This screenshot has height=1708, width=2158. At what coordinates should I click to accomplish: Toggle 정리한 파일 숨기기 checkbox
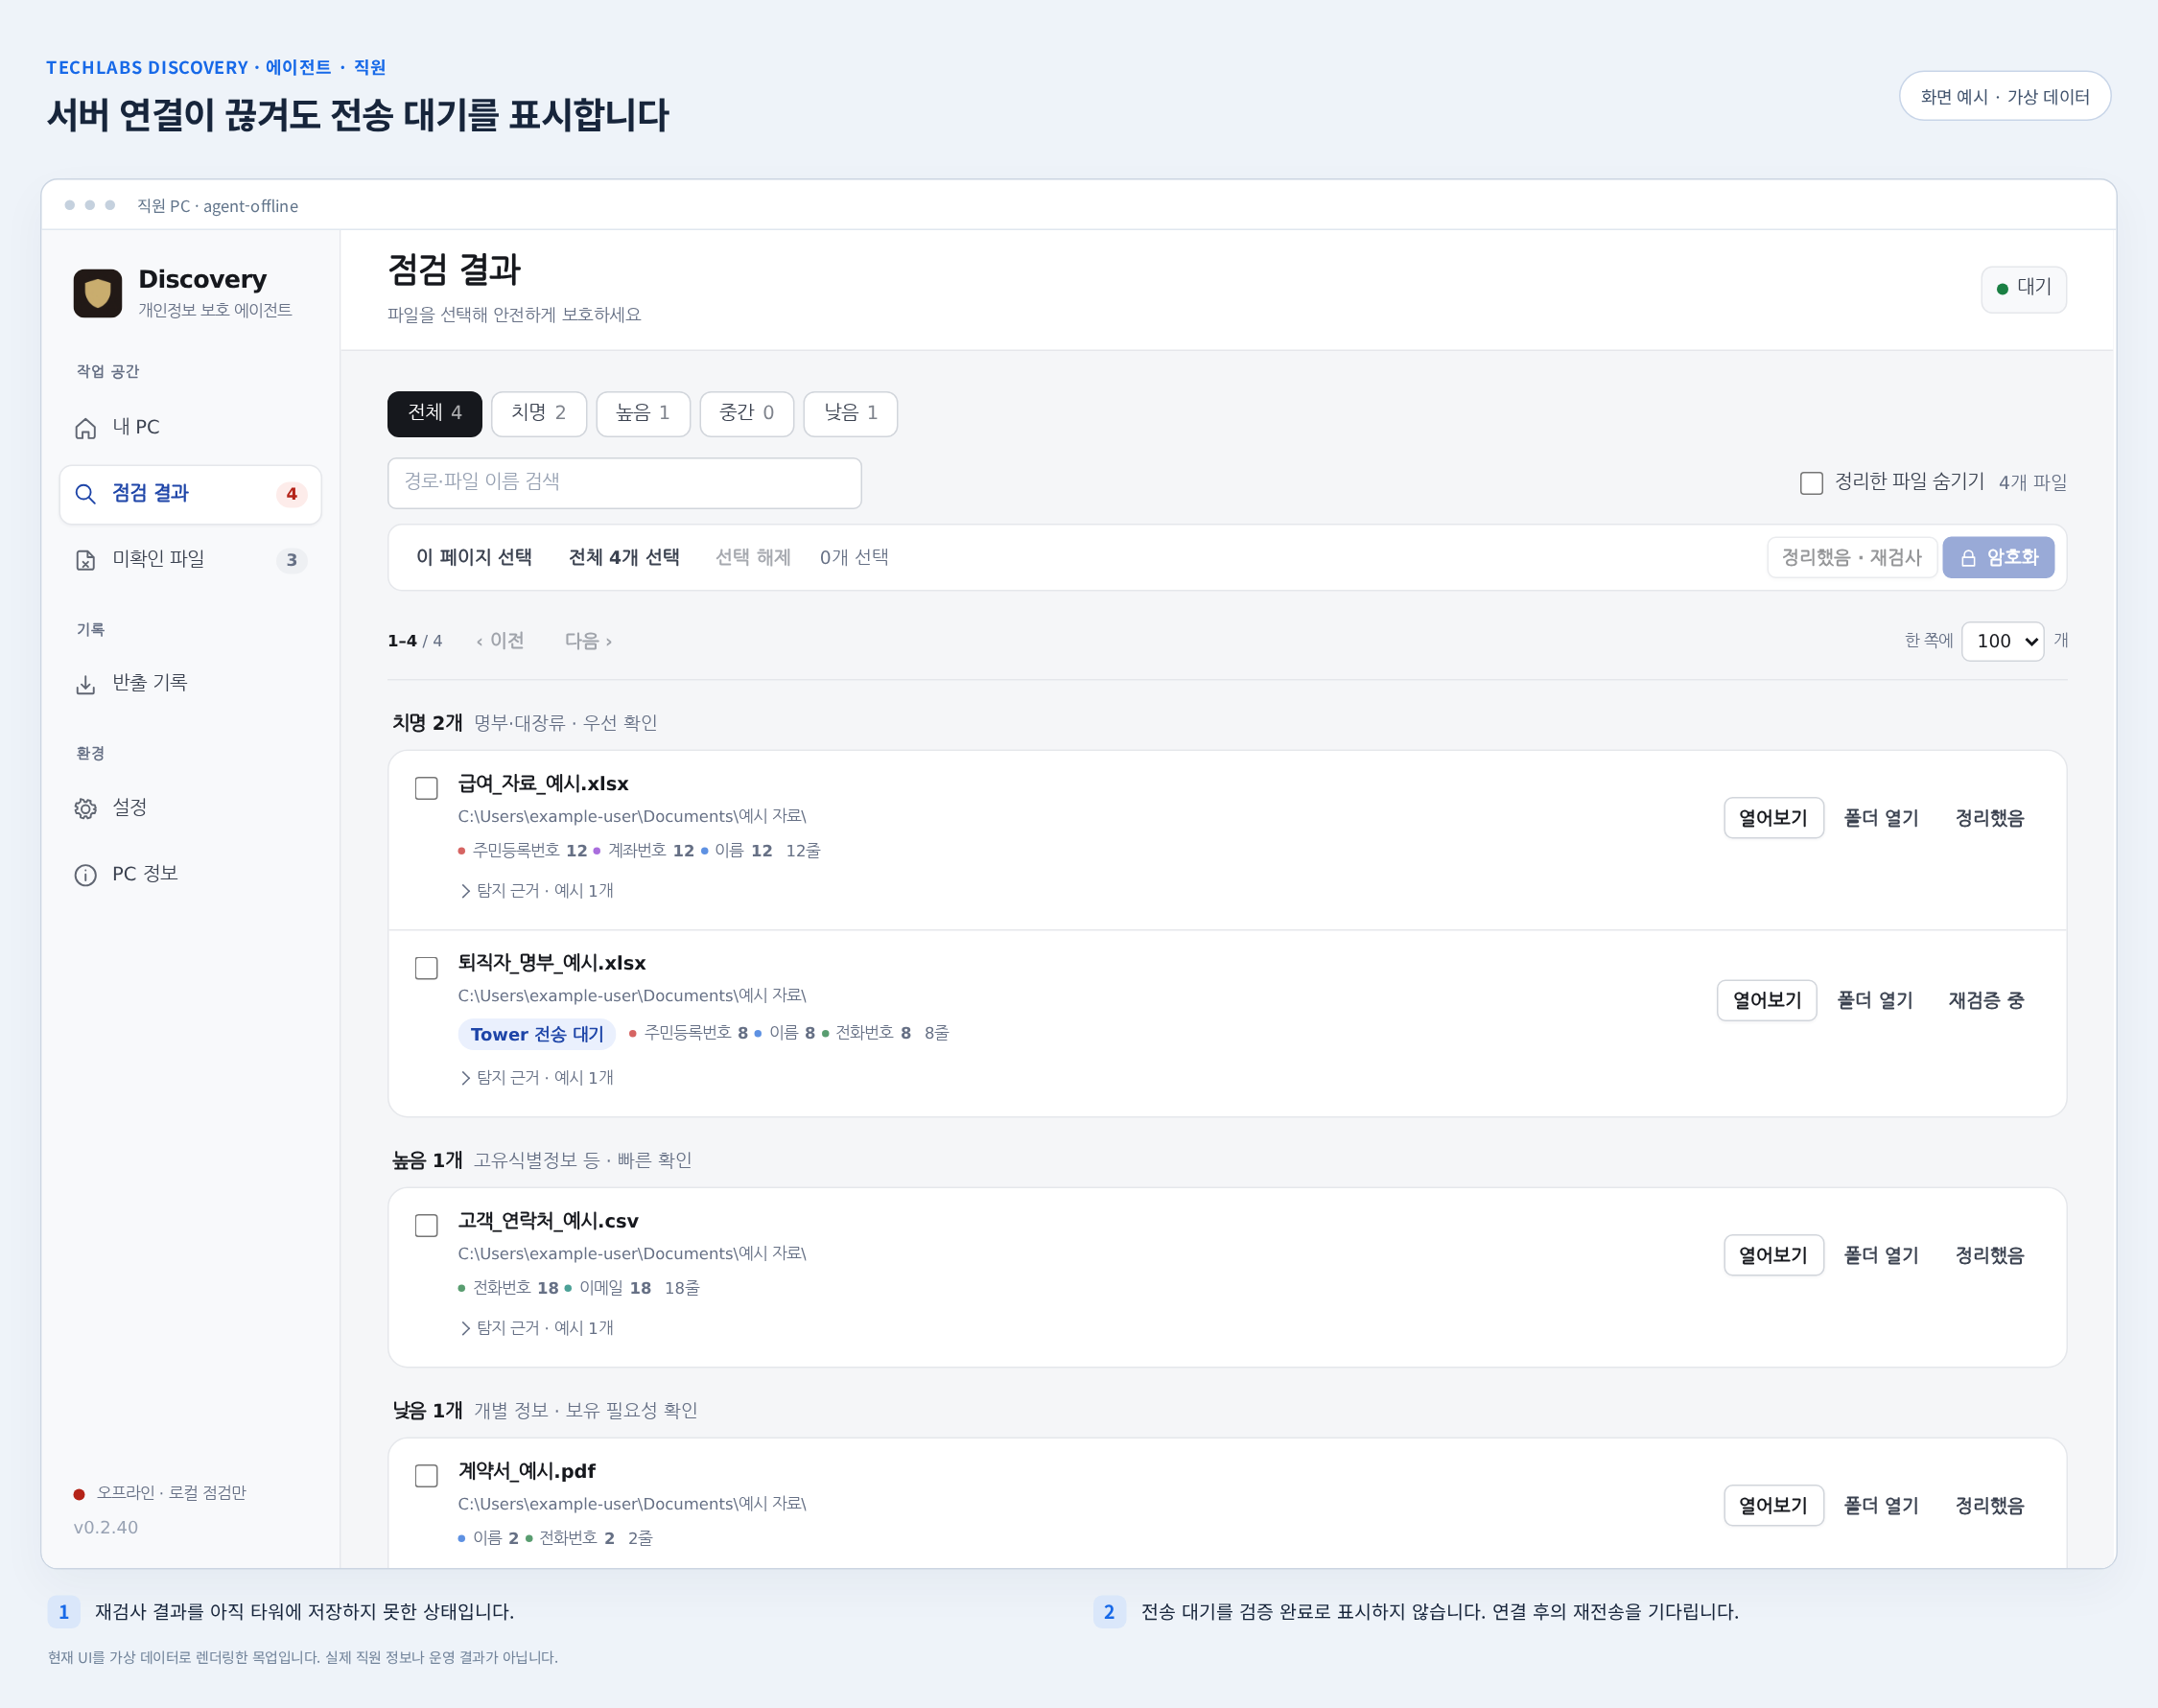pyautogui.click(x=1811, y=483)
